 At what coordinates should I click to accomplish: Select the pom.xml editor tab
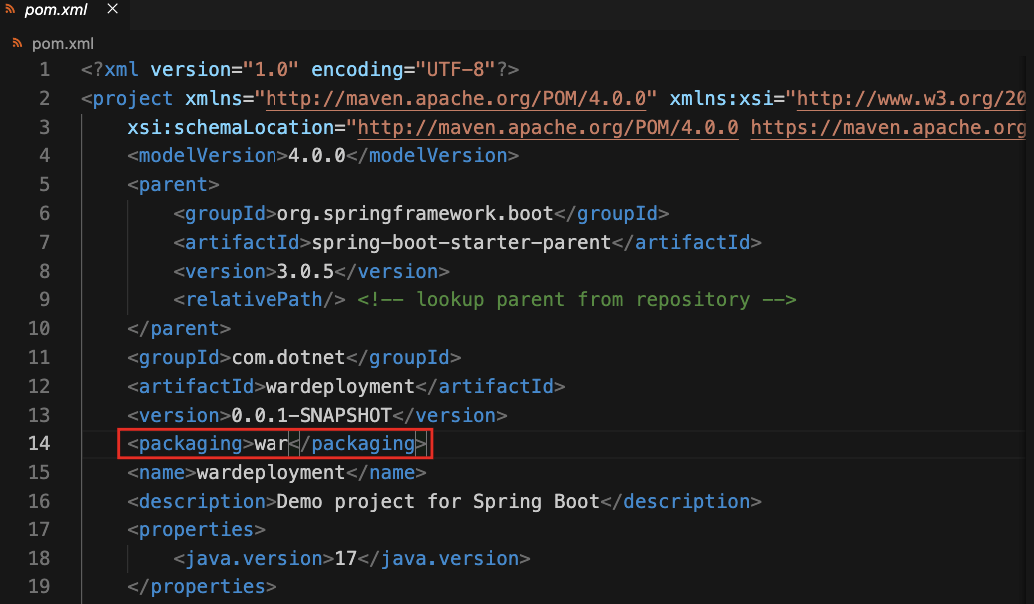click(64, 12)
